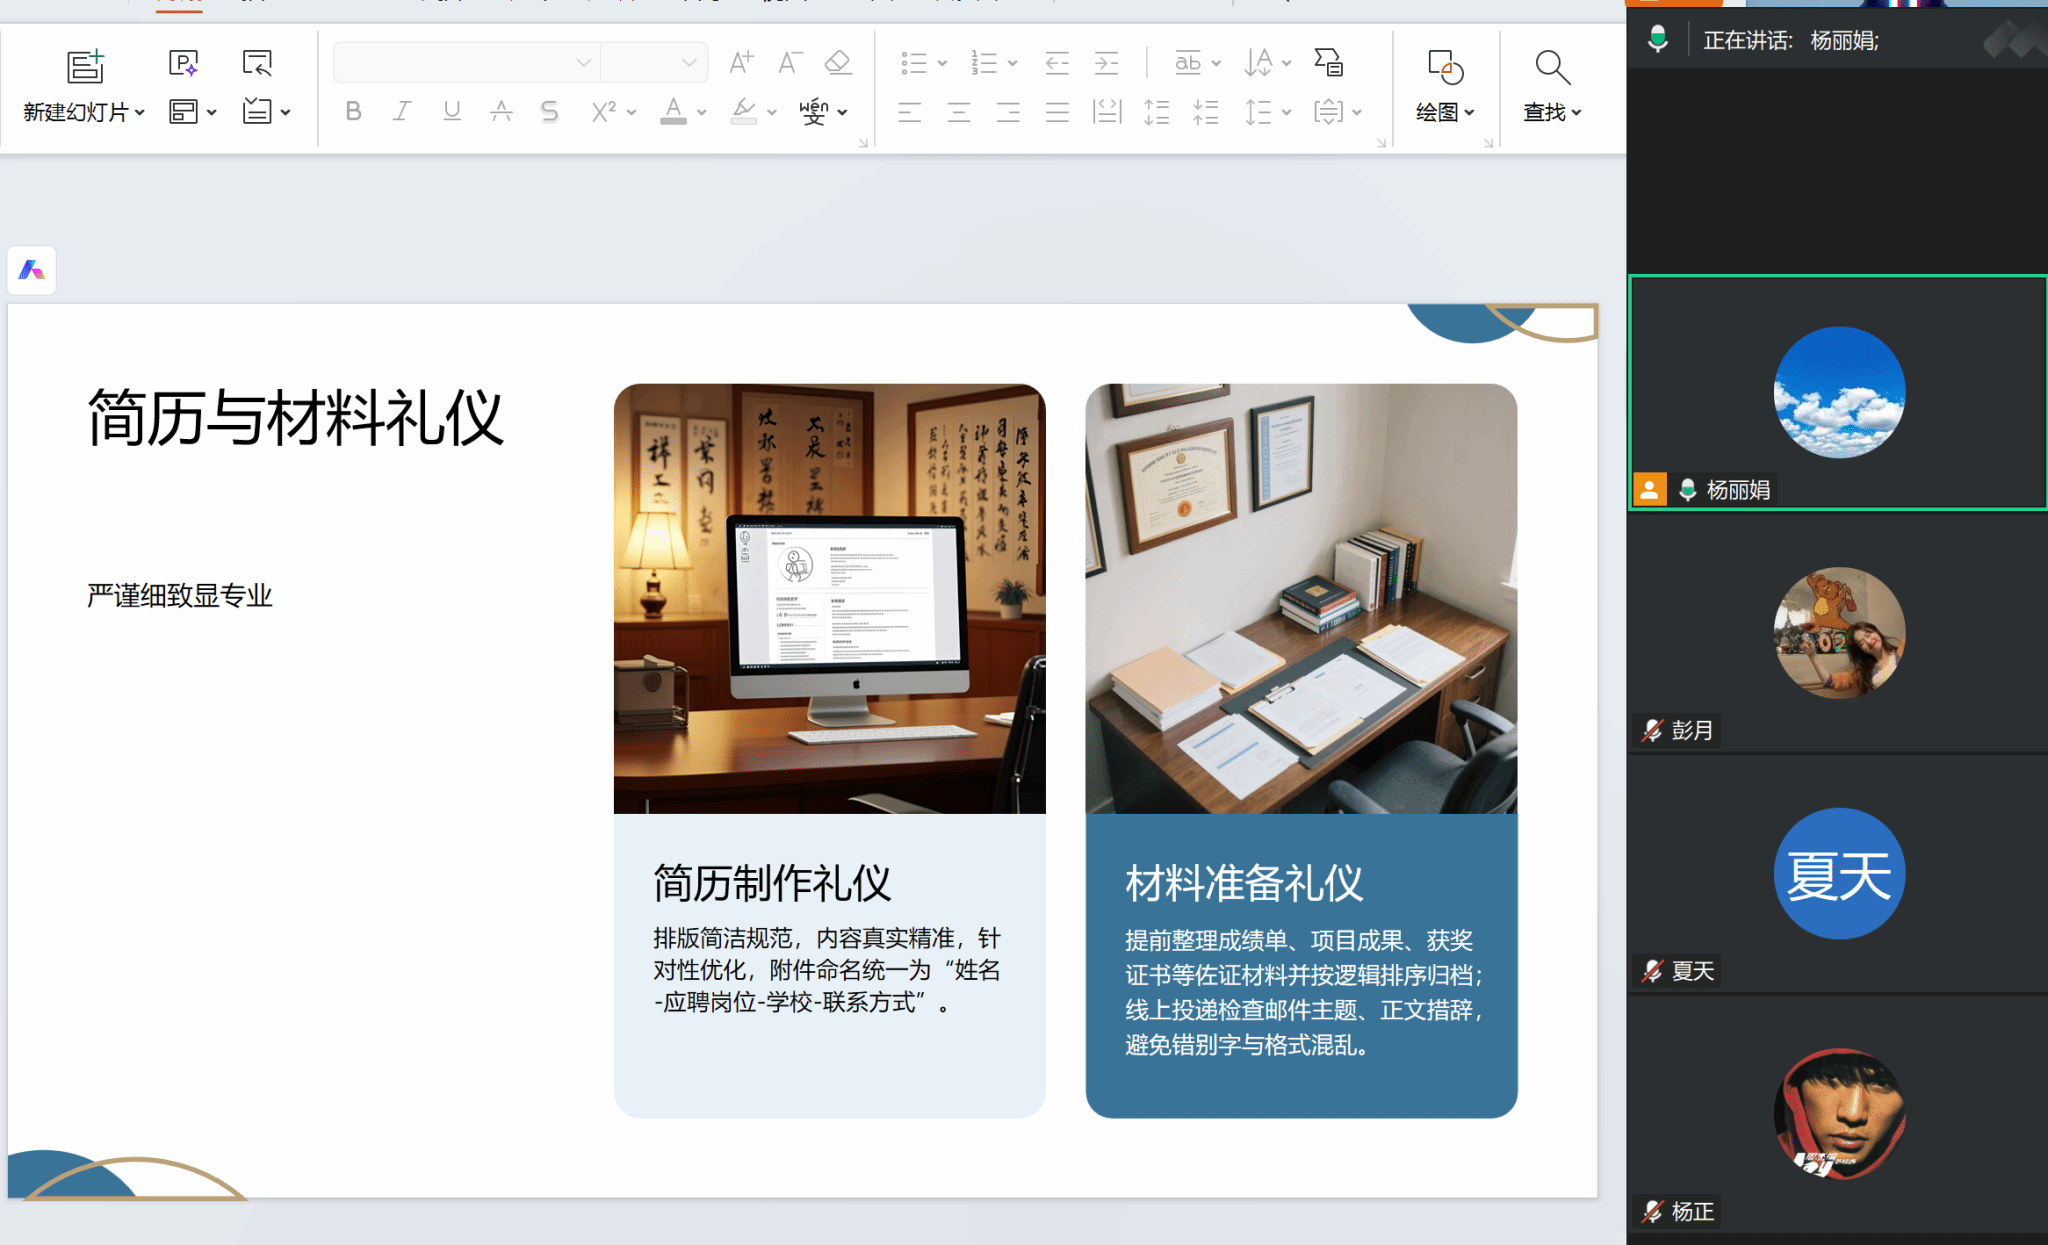
Task: Open the 绘图 drawing menu
Action: pos(1445,86)
